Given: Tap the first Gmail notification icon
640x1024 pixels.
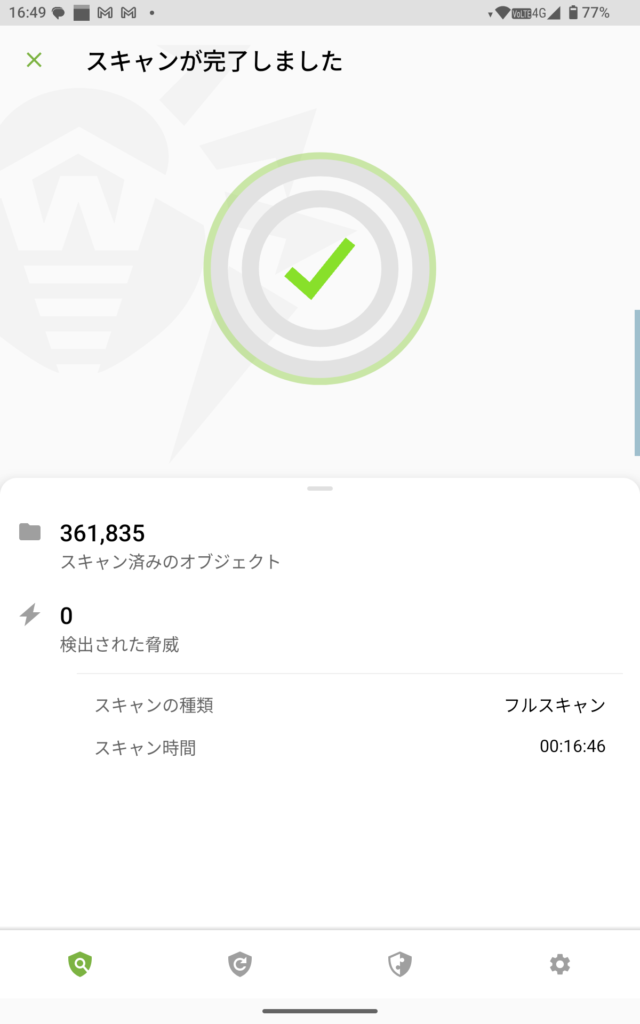Looking at the screenshot, I should pos(105,13).
